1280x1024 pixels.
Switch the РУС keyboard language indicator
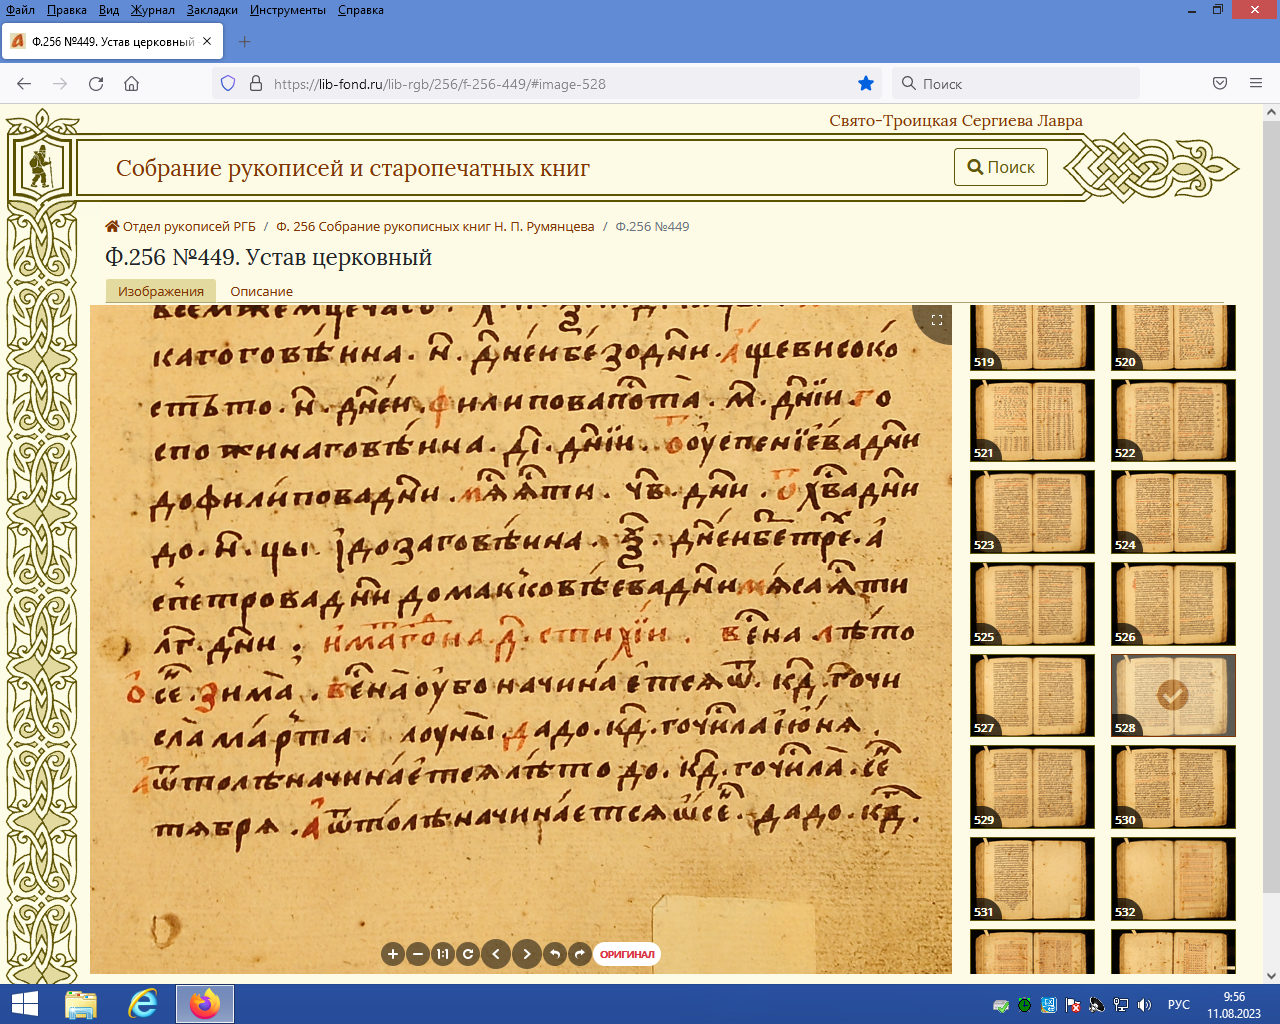1178,1004
